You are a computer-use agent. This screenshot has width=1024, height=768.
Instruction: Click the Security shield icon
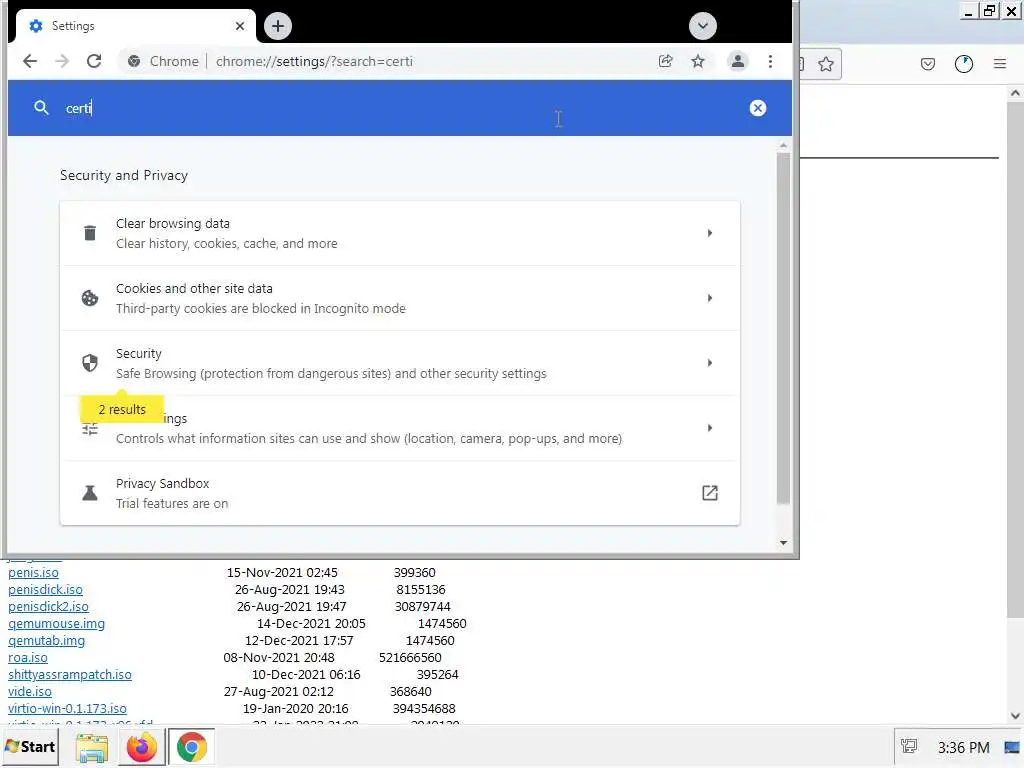[x=90, y=363]
